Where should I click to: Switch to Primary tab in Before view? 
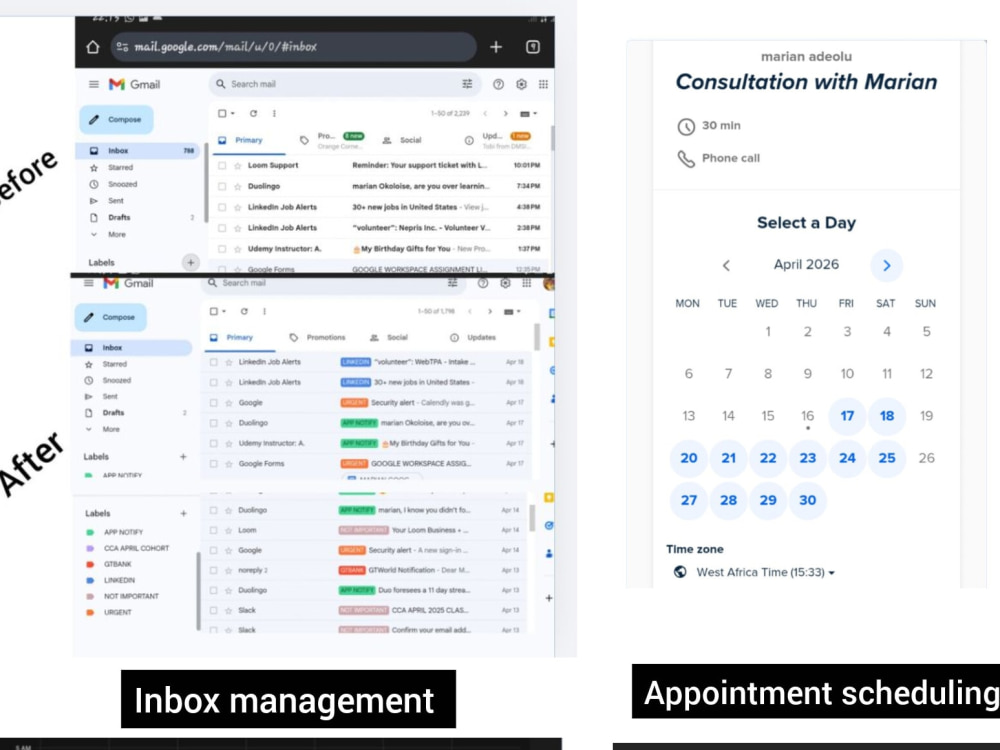pos(248,140)
